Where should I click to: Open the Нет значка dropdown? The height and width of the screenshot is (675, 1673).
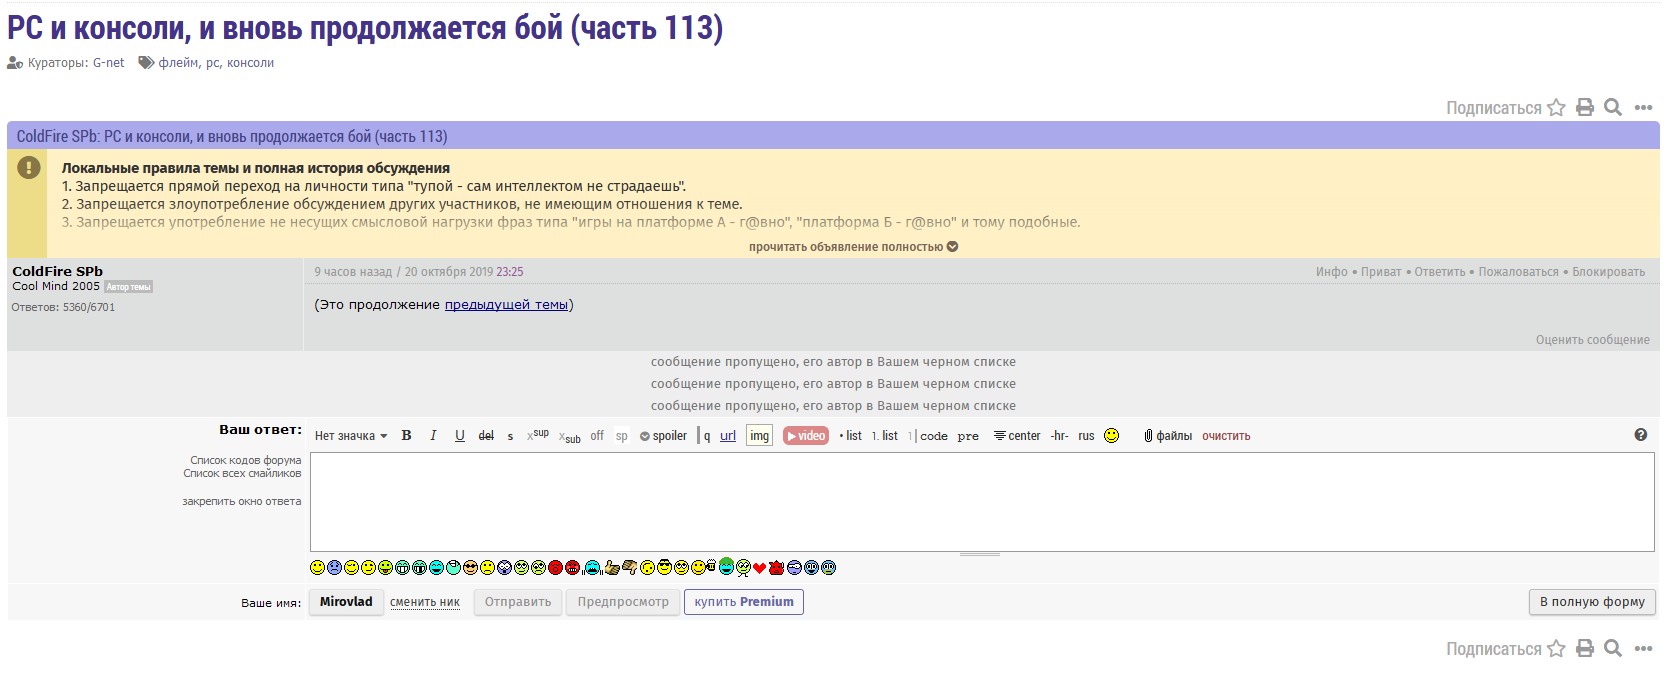pos(350,436)
